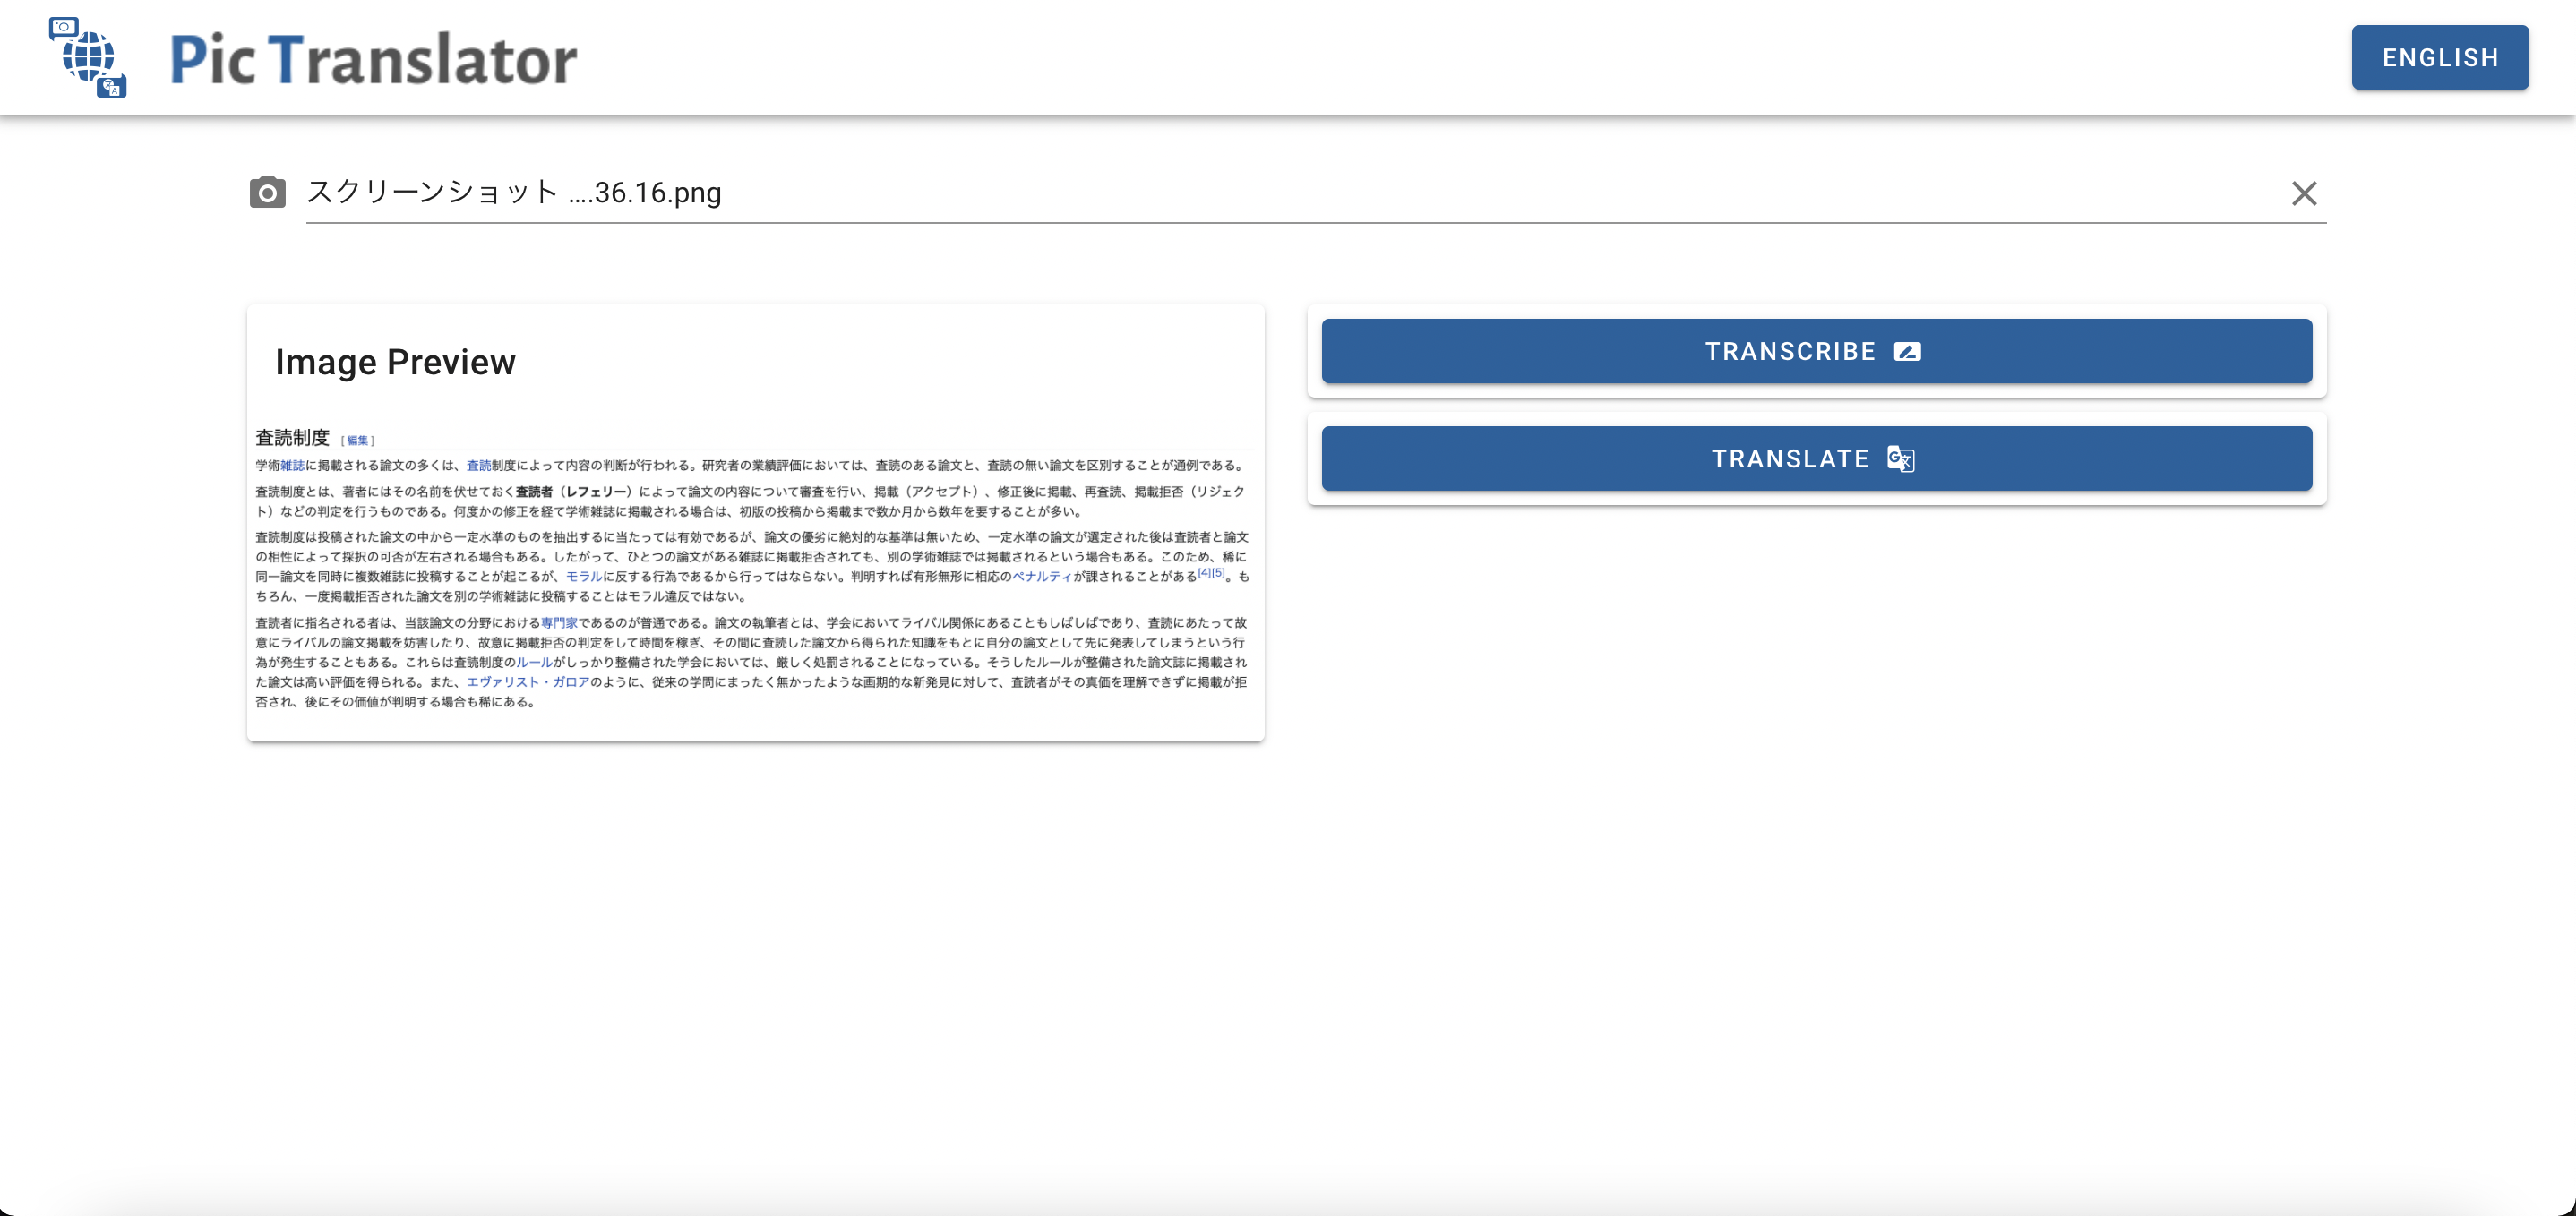Click the [4] citation superscript in preview

(x=1204, y=573)
